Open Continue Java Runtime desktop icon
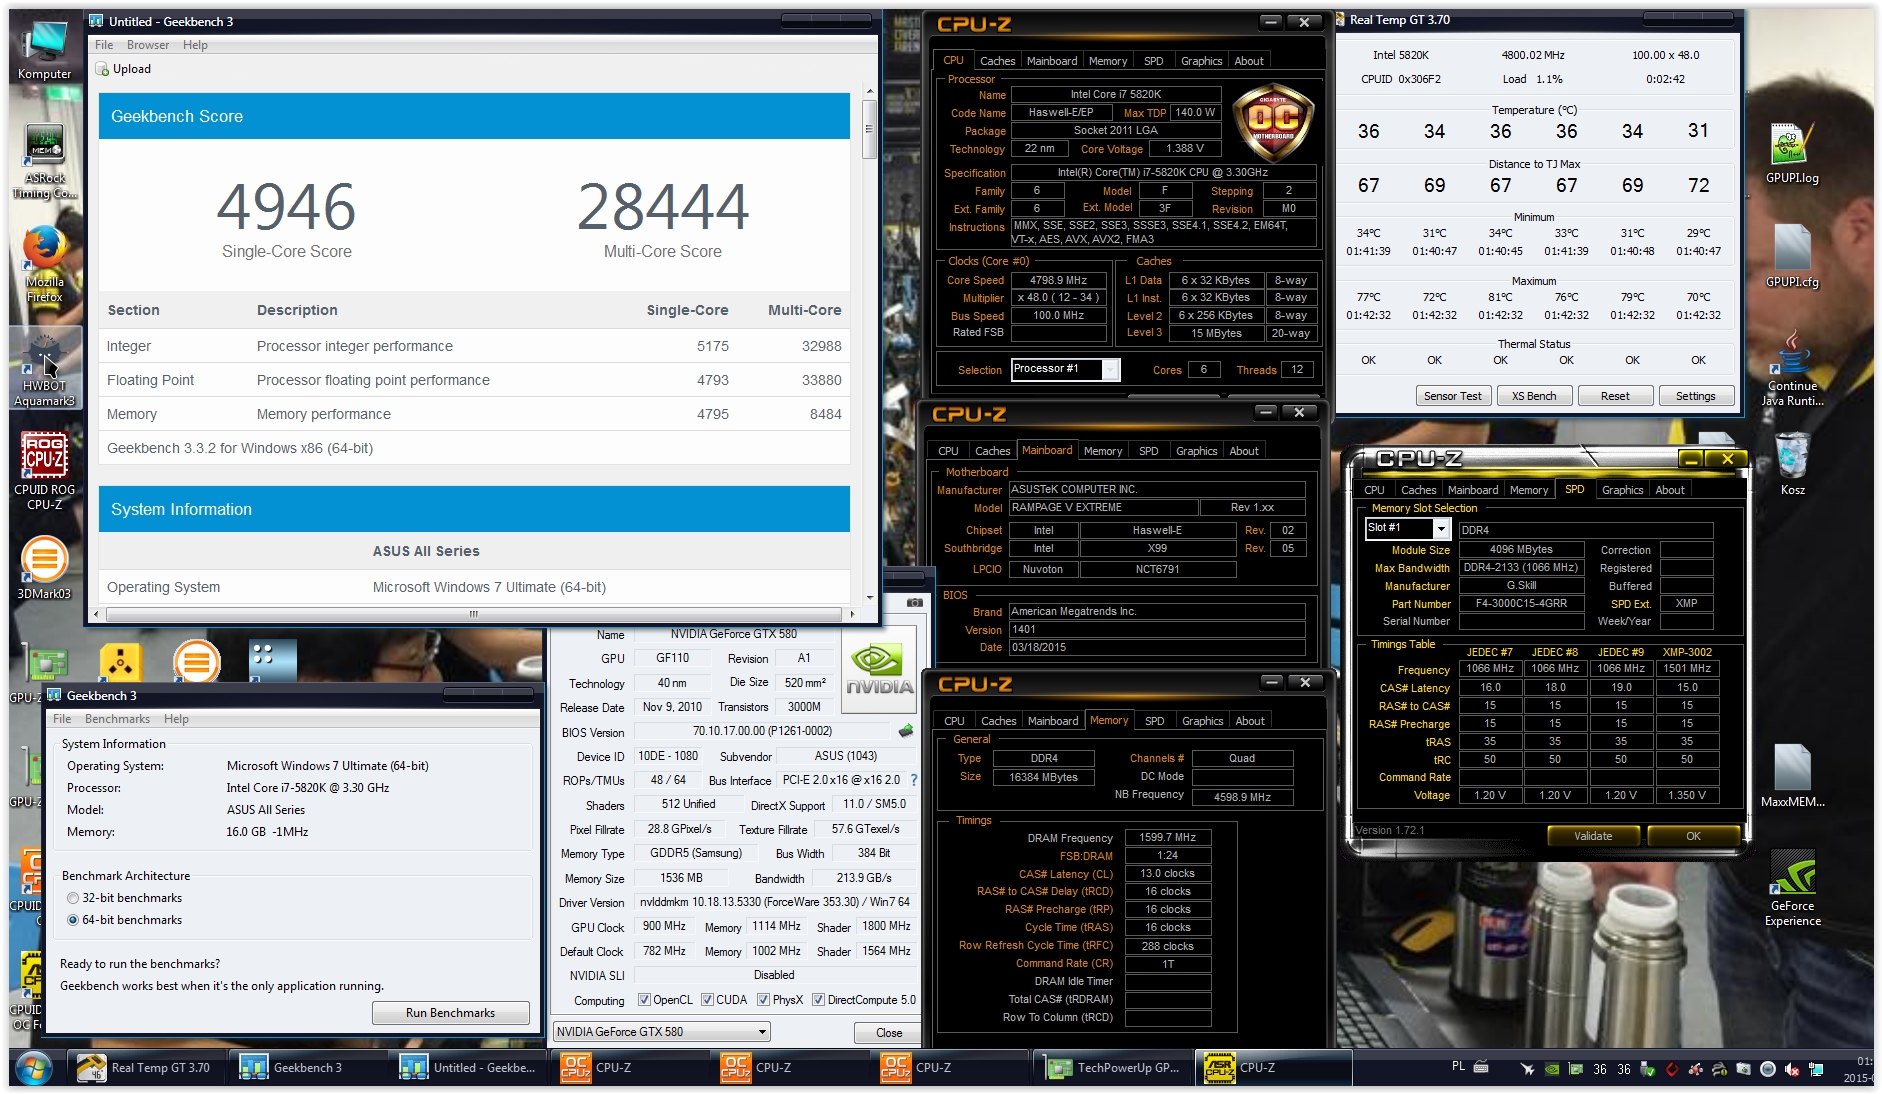This screenshot has width=1882, height=1094. point(1792,368)
